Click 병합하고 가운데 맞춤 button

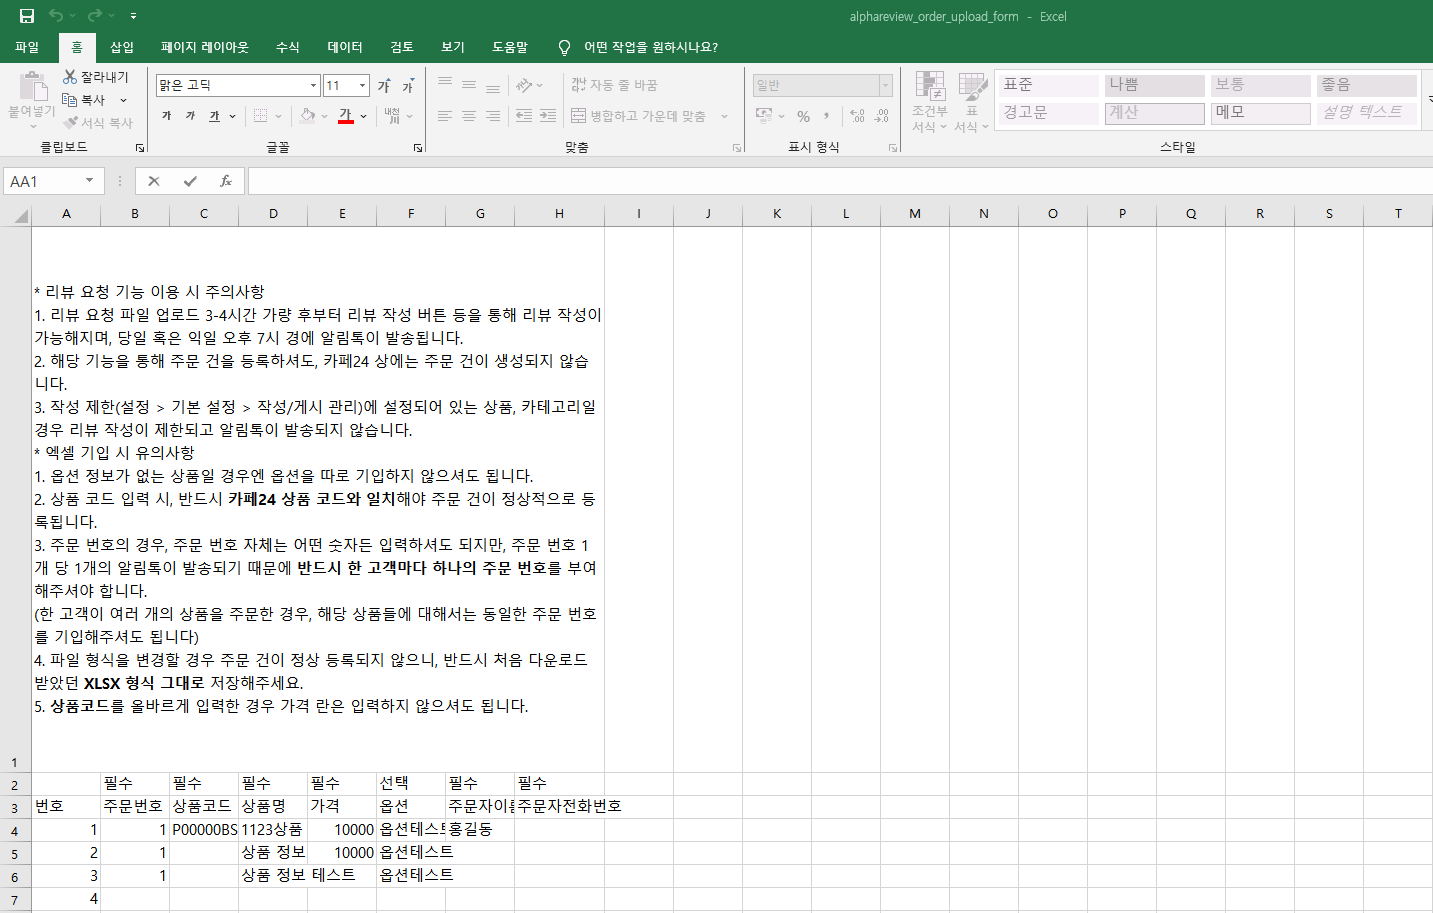[x=639, y=116]
